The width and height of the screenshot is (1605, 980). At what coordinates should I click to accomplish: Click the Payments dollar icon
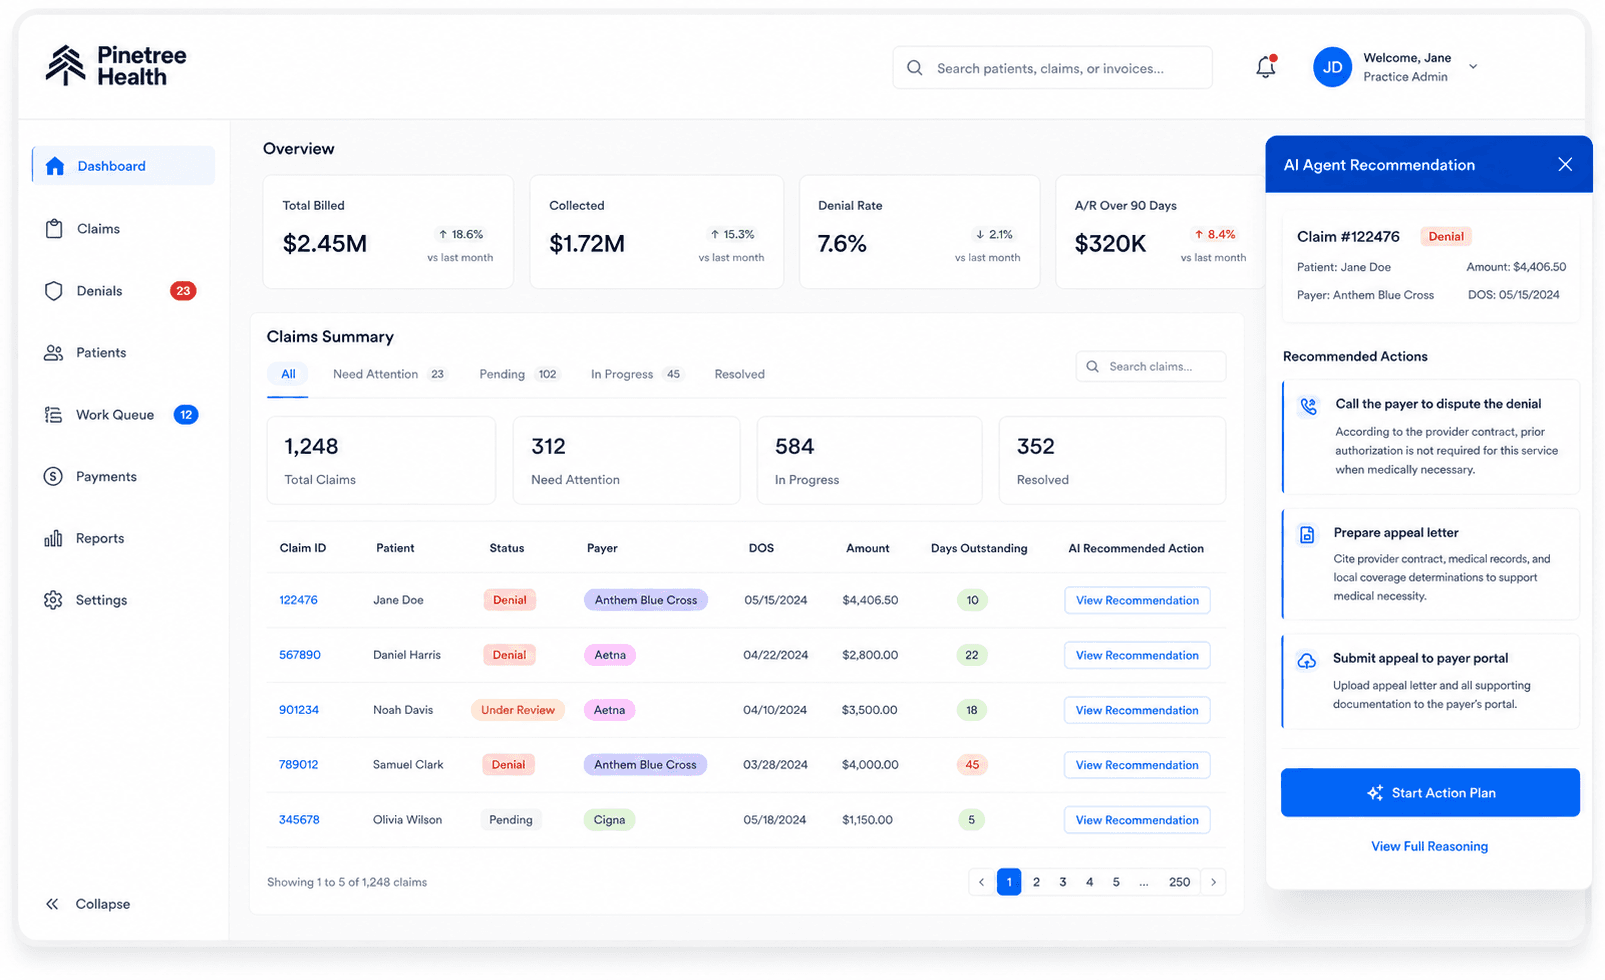point(54,477)
